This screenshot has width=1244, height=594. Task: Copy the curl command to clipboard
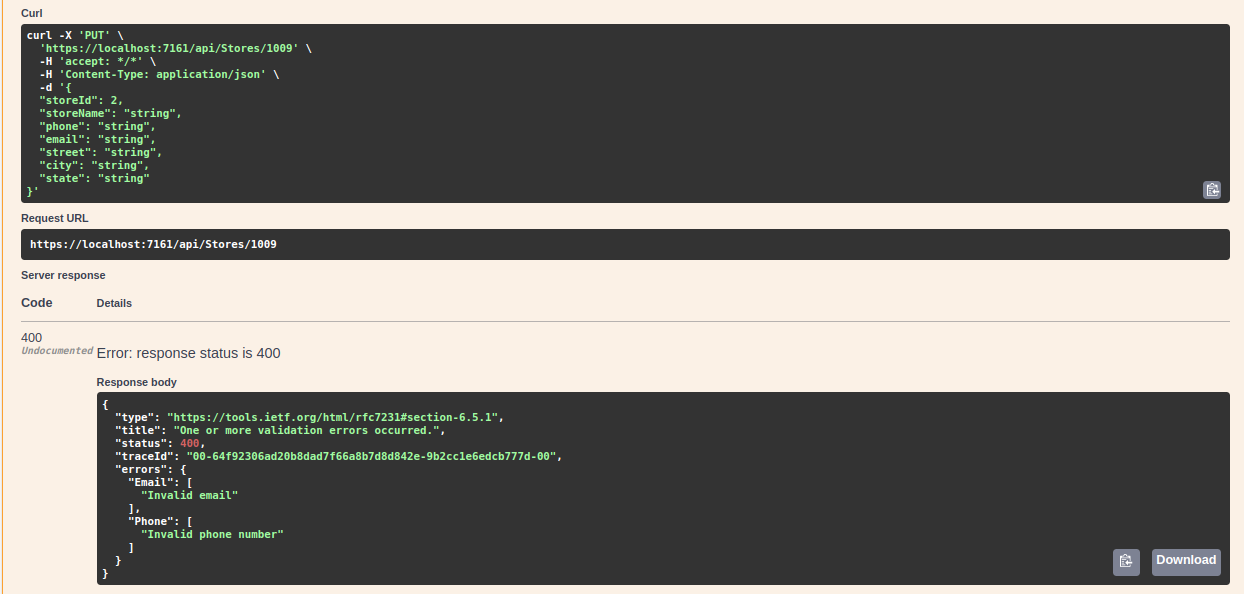1211,189
